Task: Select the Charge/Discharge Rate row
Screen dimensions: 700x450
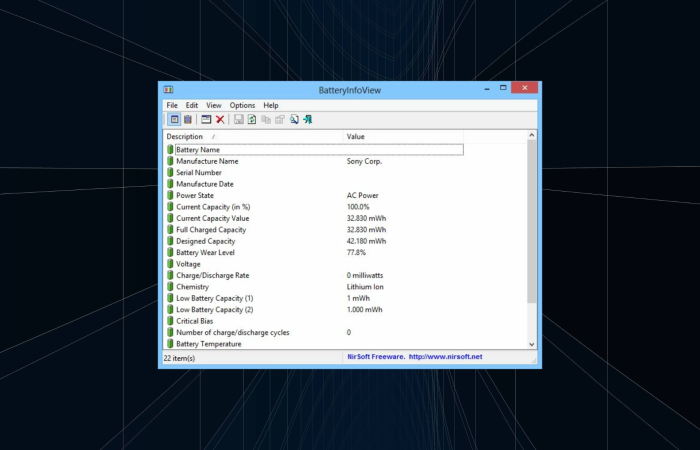Action: (x=315, y=275)
